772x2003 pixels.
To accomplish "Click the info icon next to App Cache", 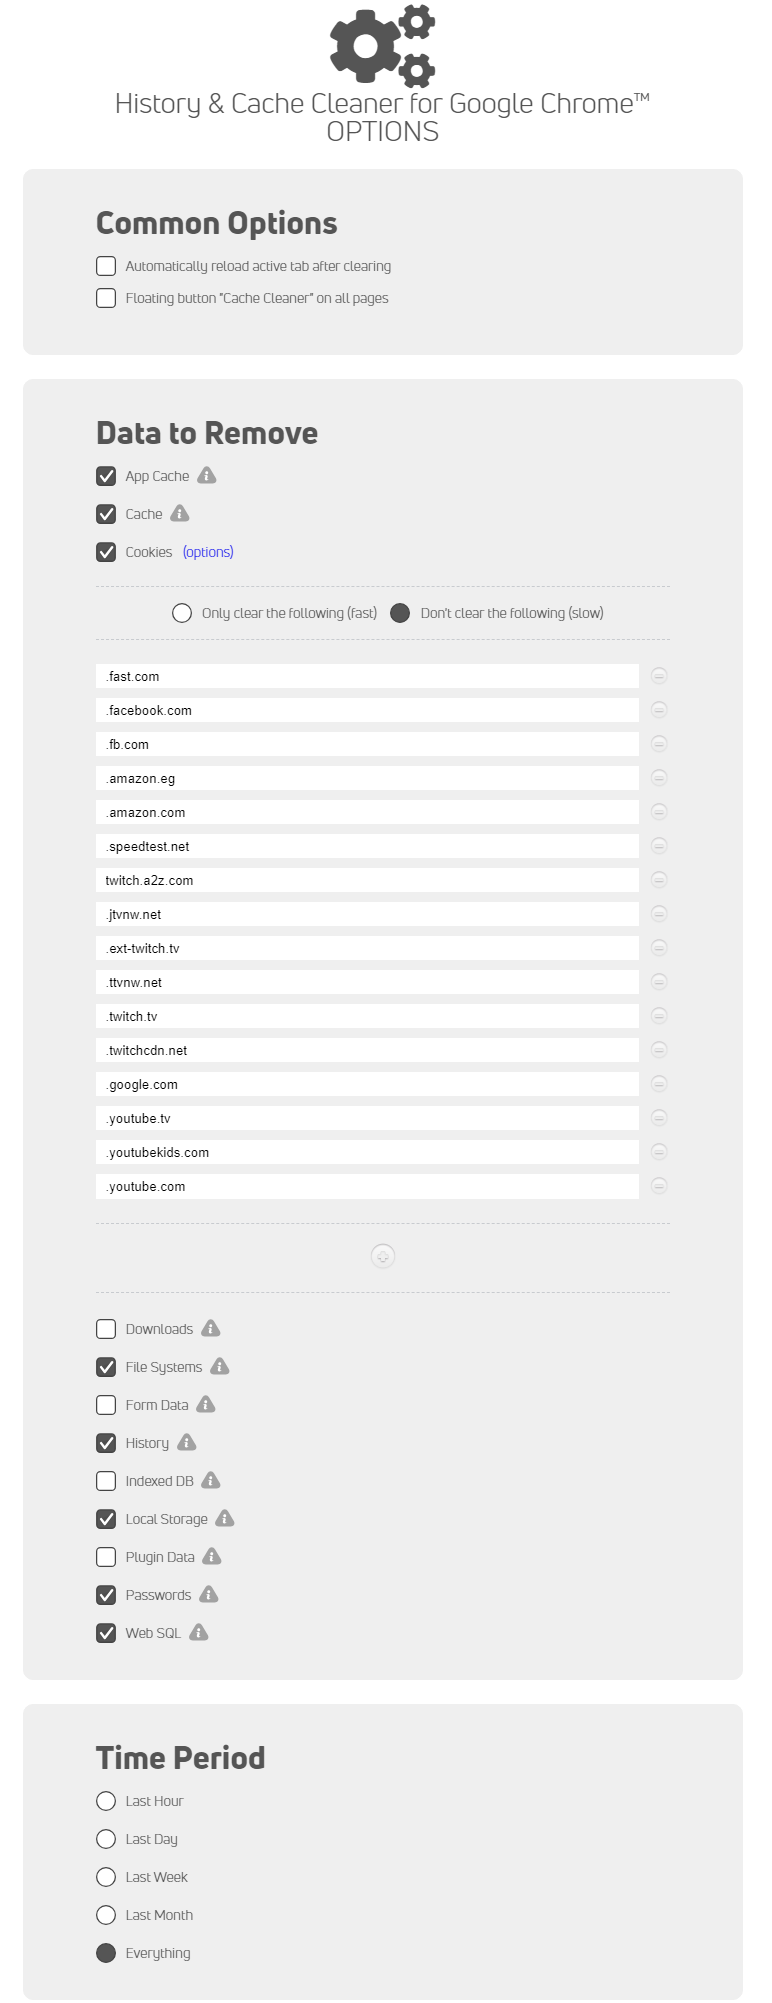I will pos(207,475).
